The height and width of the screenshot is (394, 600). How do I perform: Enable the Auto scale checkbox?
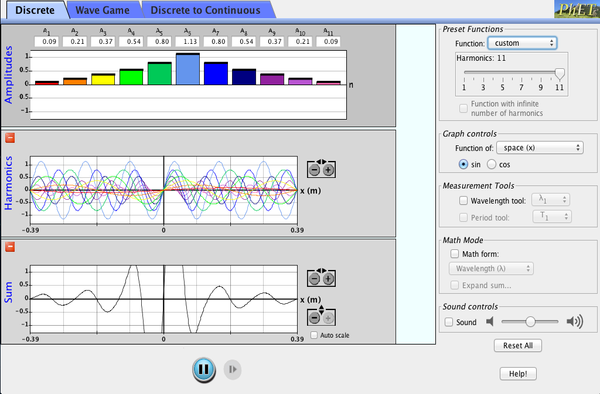point(314,335)
